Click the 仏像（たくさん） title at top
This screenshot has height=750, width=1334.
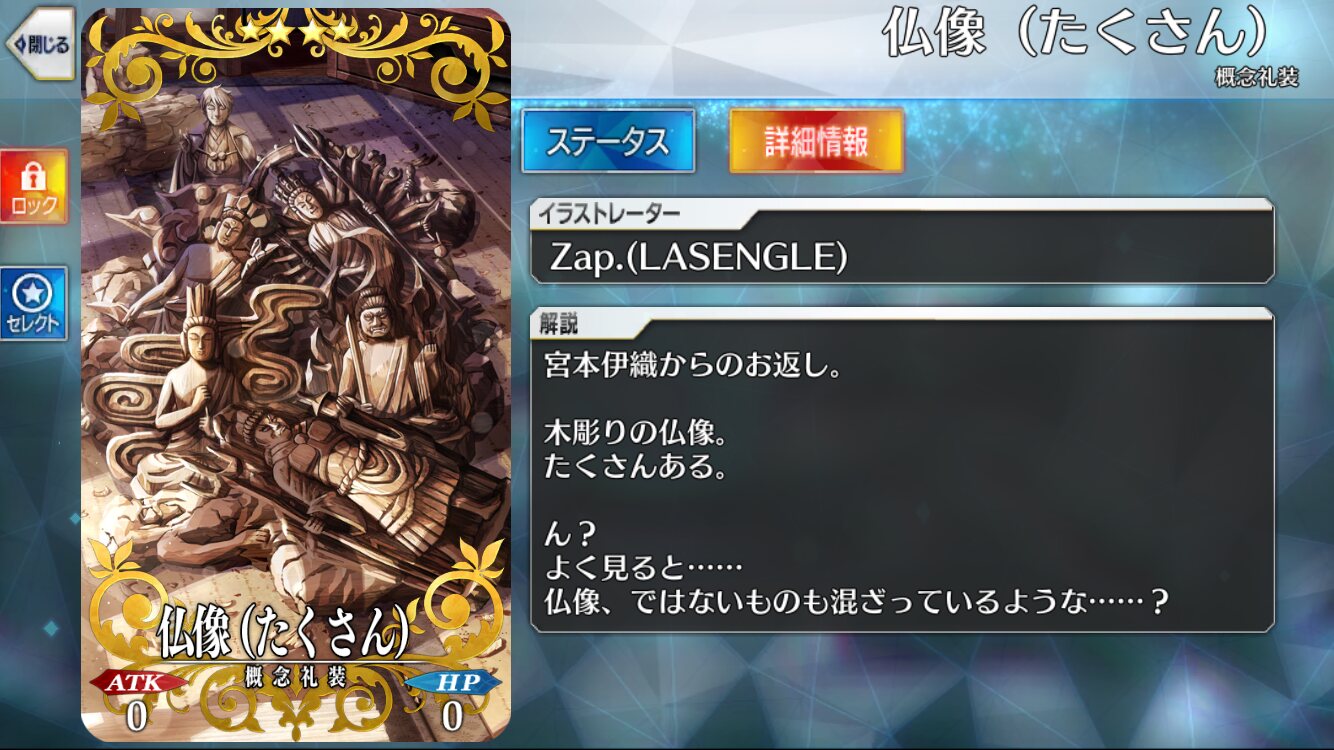1076,35
